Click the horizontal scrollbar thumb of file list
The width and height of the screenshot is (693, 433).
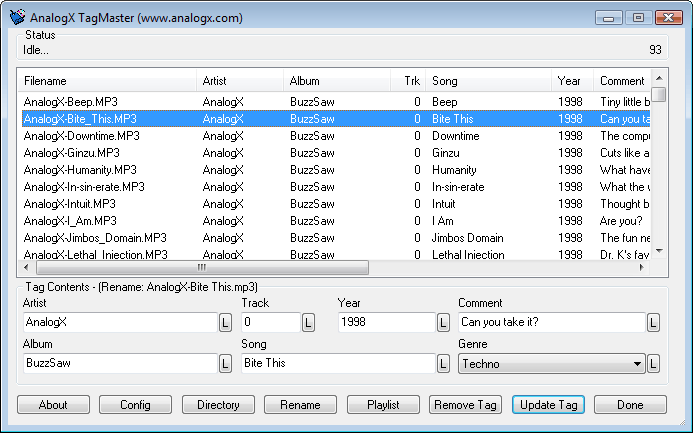tap(202, 267)
